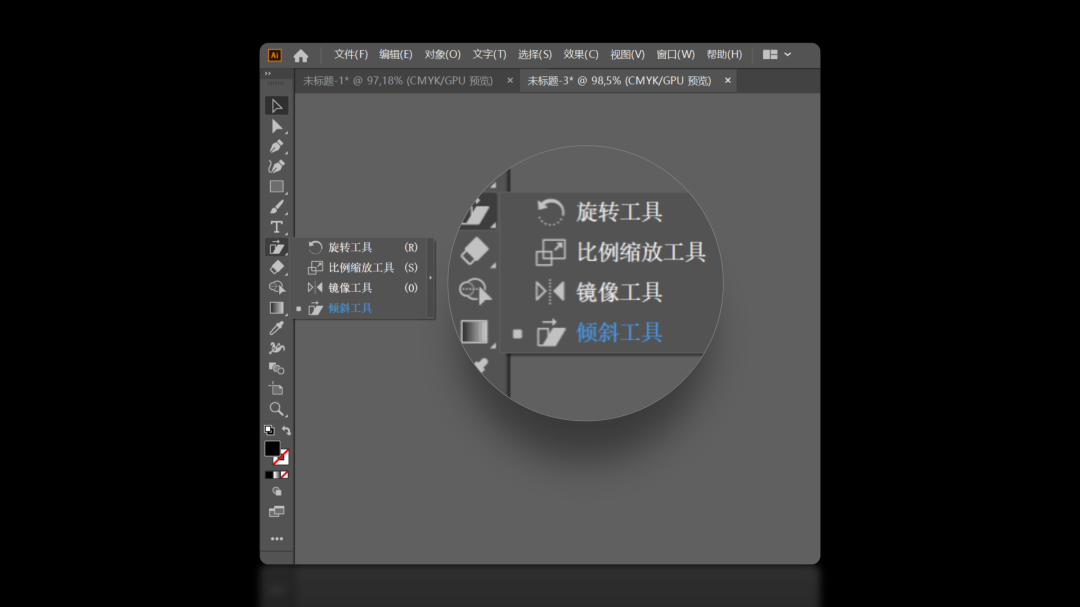
Task: Select the Eyedropper tool
Action: 276,328
